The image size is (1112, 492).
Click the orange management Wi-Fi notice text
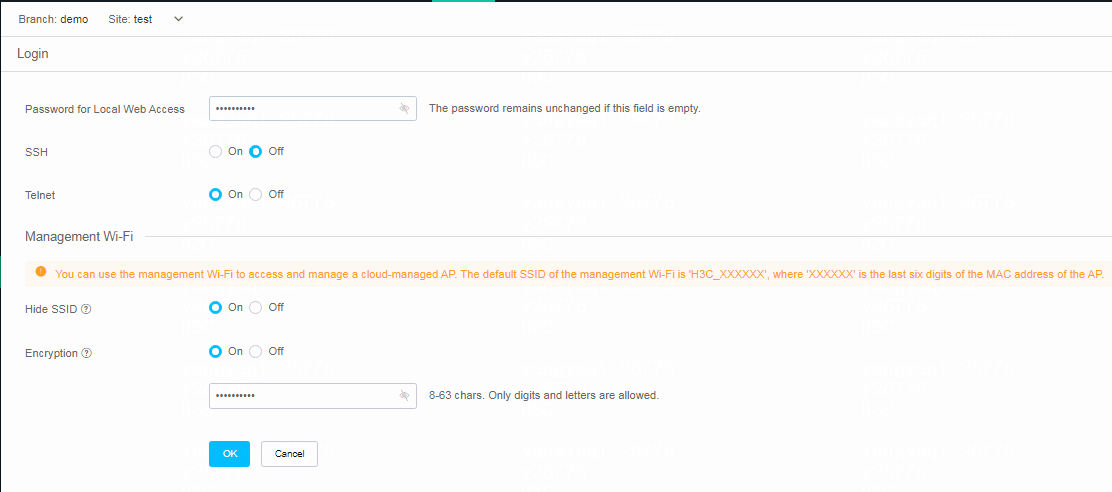(579, 274)
